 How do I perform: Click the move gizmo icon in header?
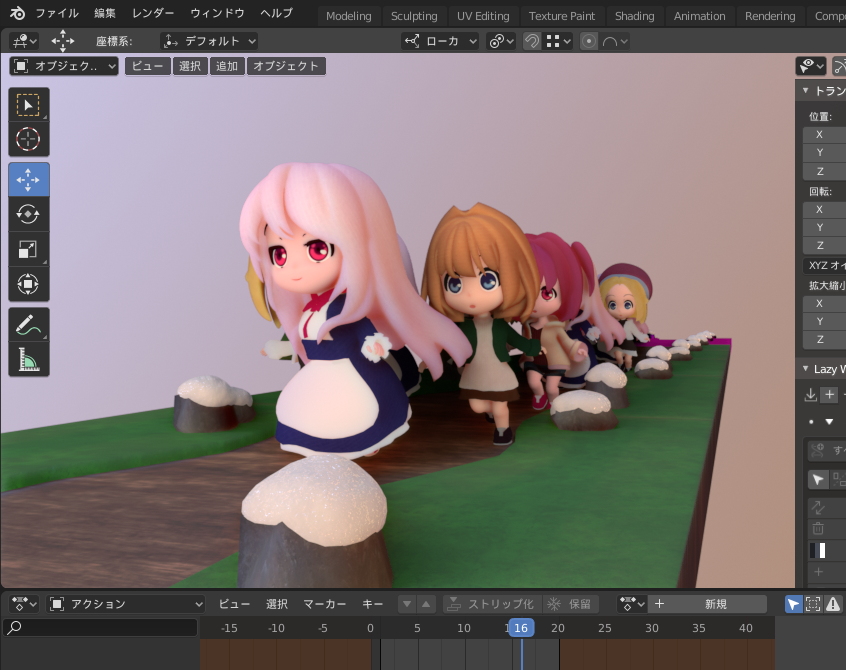click(x=63, y=41)
